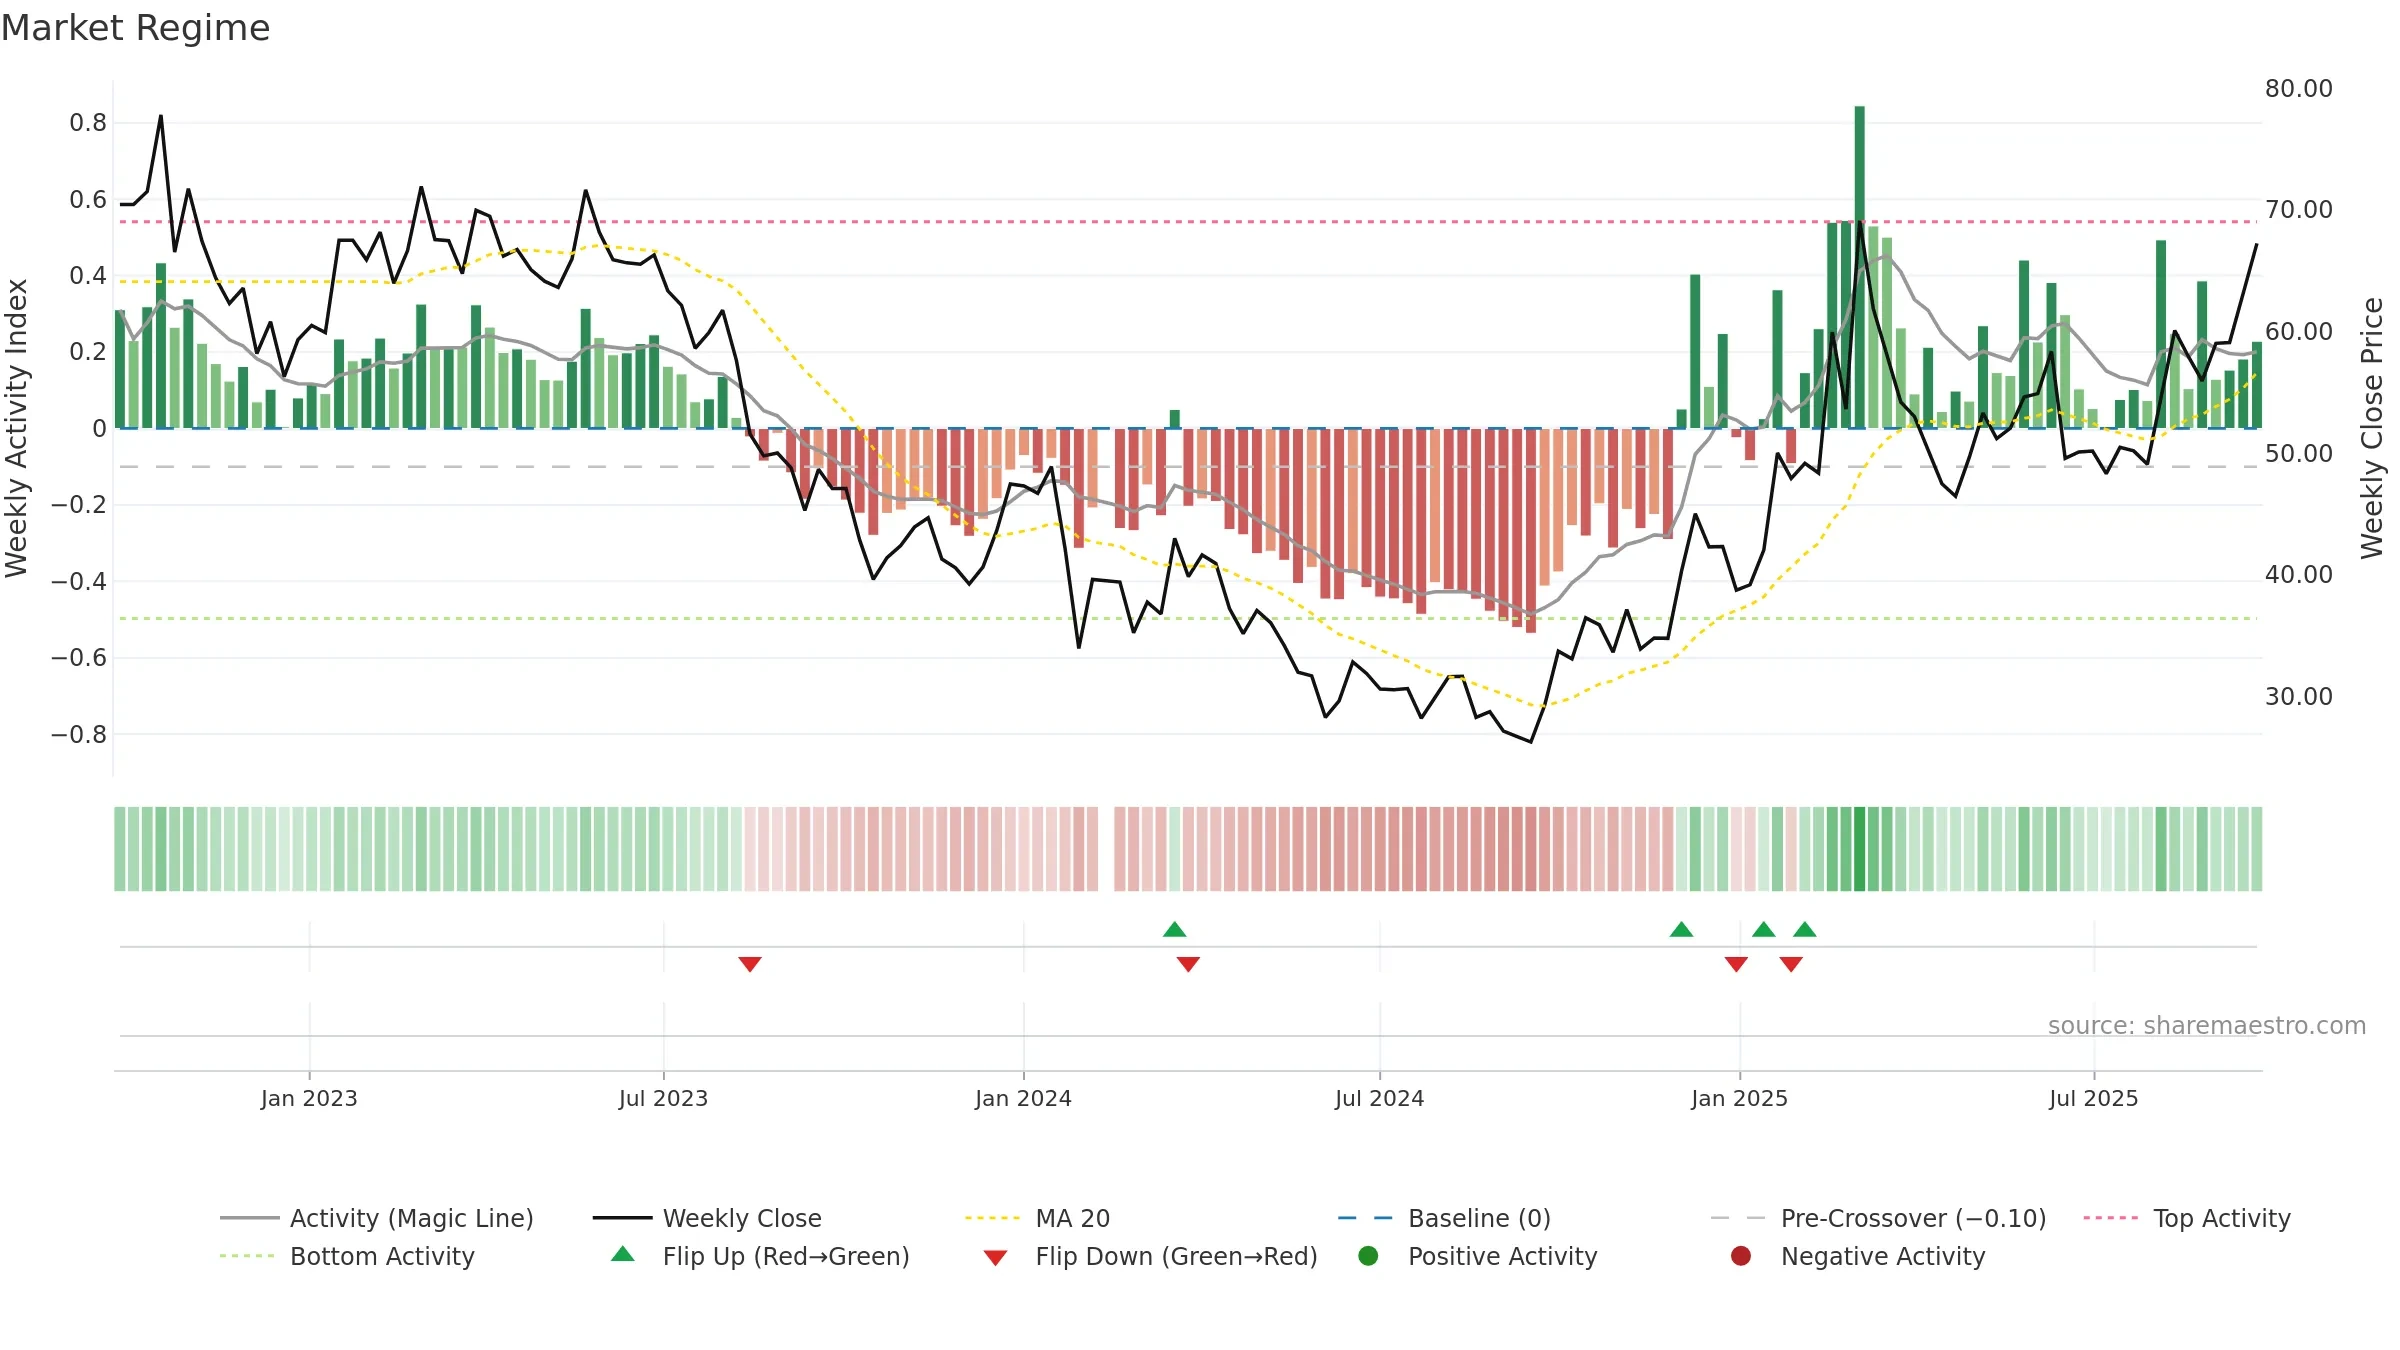Click the lone green bar in March 2024
Screen dimensions: 2400x1350
[x=1175, y=419]
